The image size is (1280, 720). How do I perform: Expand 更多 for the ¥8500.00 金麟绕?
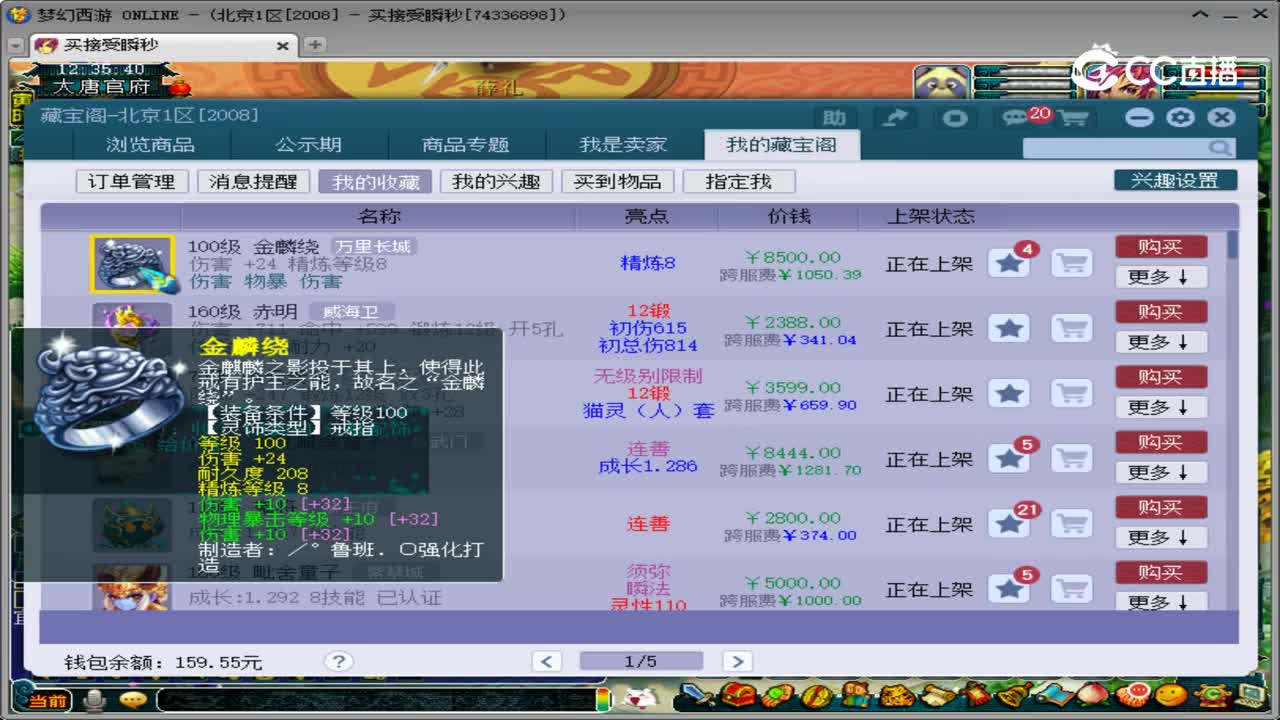[1161, 277]
